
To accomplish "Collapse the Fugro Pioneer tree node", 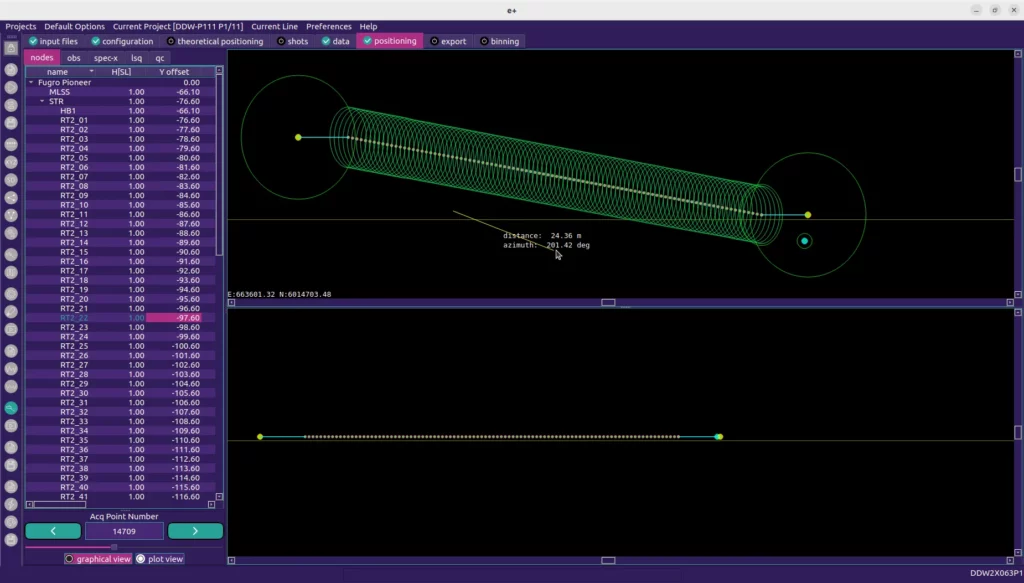I will (31, 82).
